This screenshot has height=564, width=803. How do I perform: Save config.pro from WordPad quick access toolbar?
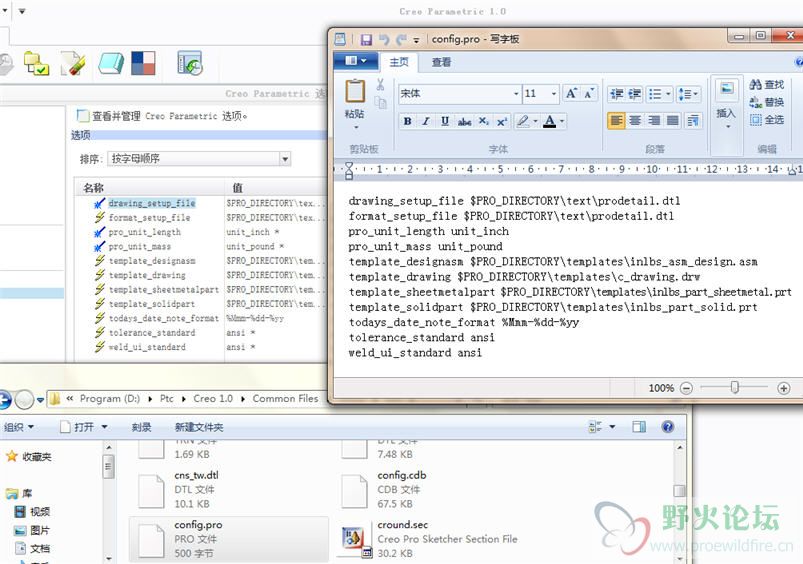pos(366,39)
